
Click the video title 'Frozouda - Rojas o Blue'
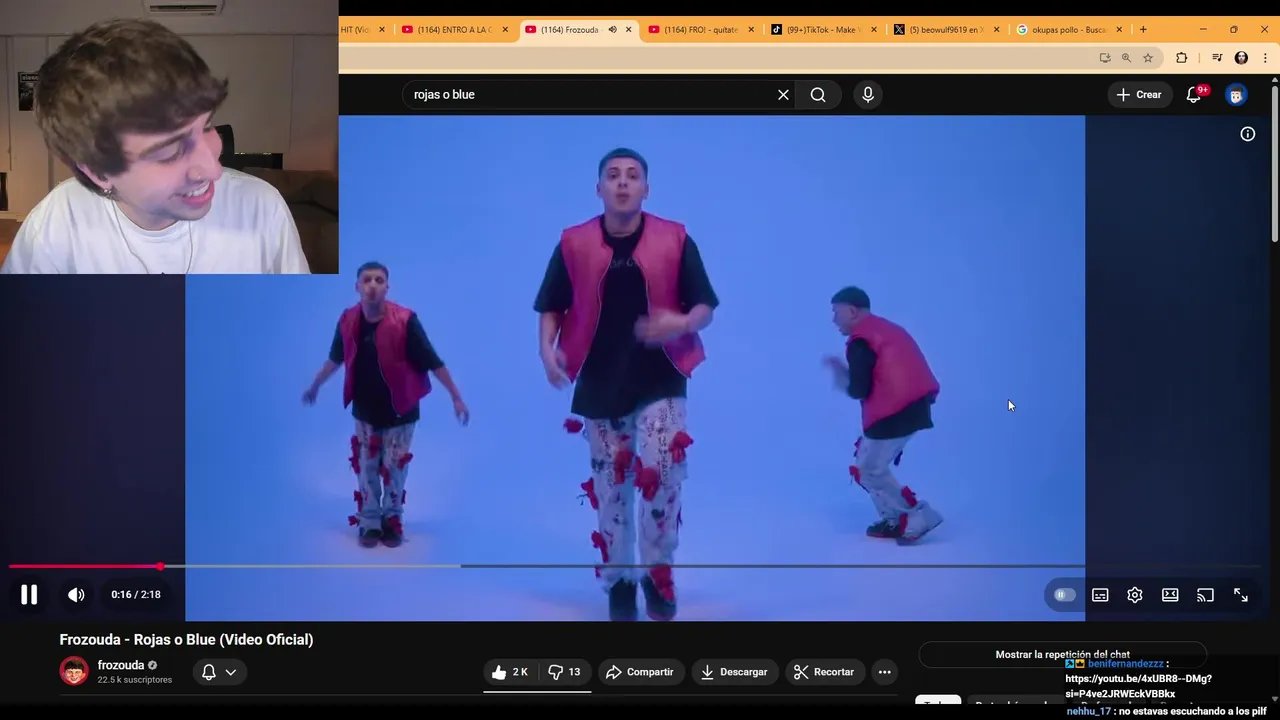[186, 640]
